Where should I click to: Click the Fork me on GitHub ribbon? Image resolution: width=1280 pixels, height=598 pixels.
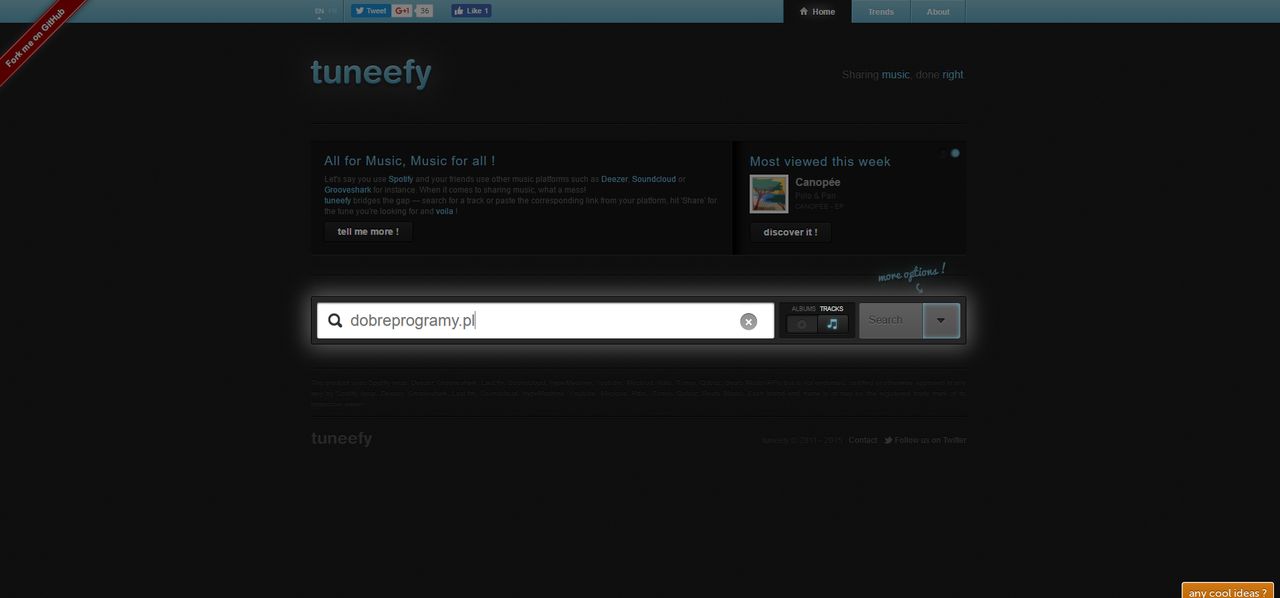coord(38,38)
